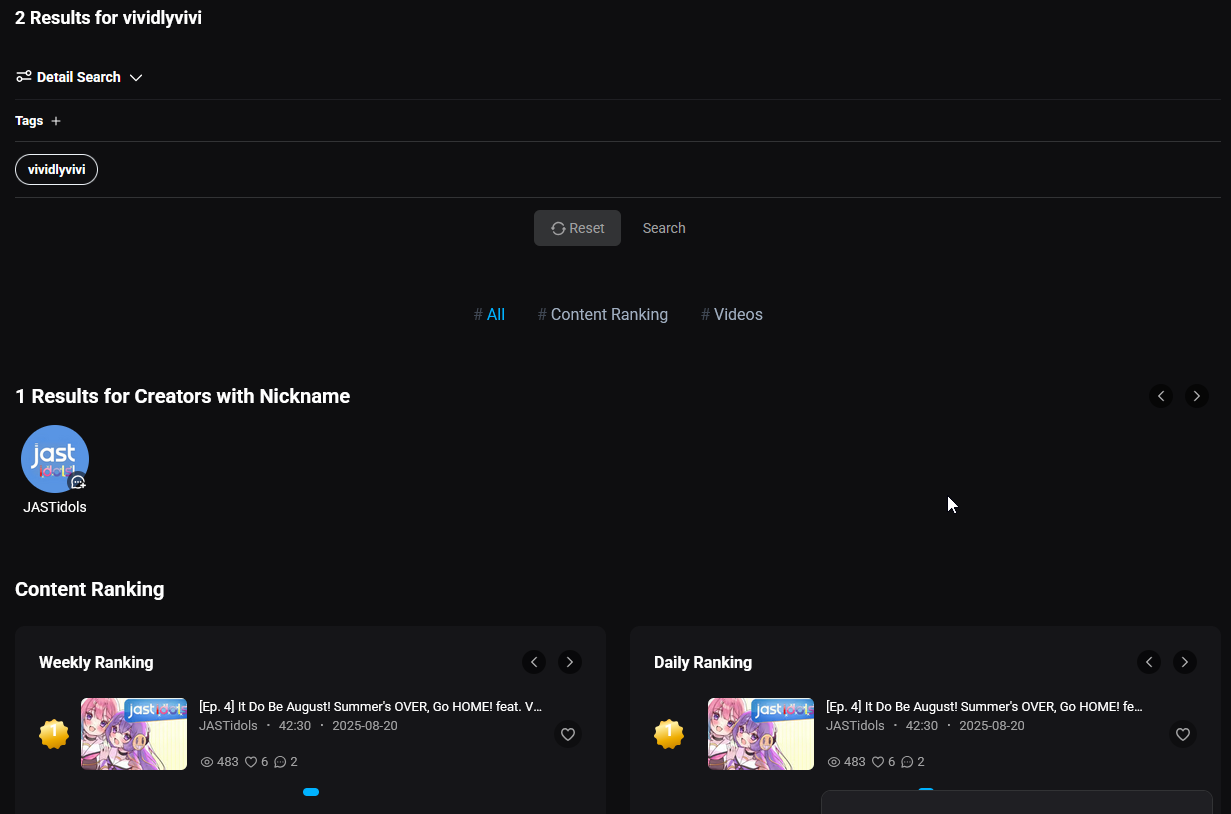Like the Weekly Ranking video with heart button

568,734
